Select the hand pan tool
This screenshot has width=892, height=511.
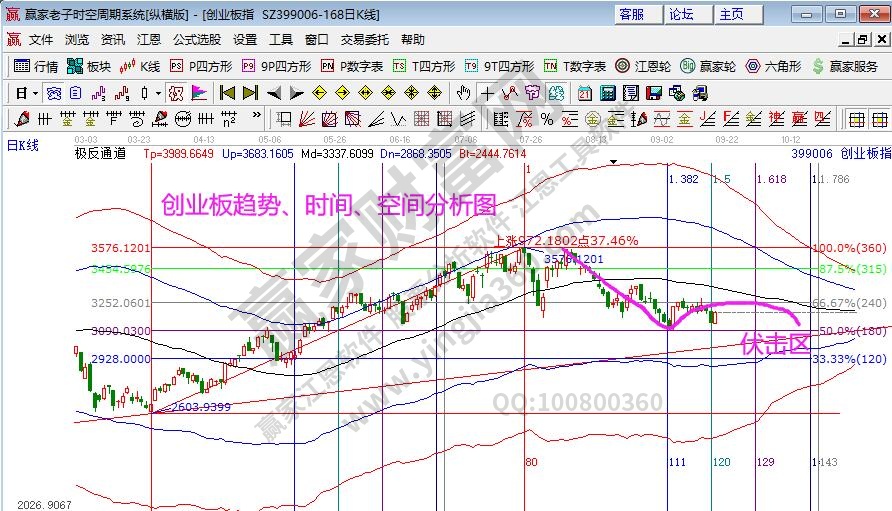[x=463, y=93]
